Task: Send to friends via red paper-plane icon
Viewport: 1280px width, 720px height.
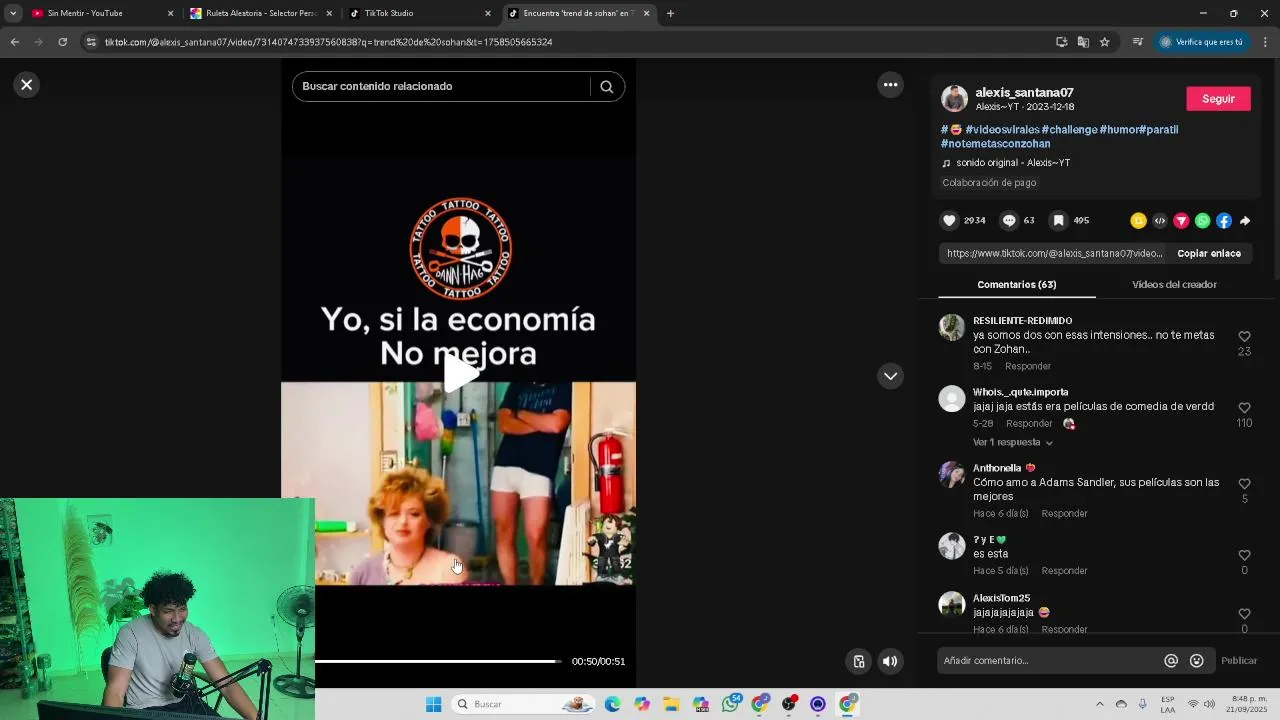Action: (1181, 221)
